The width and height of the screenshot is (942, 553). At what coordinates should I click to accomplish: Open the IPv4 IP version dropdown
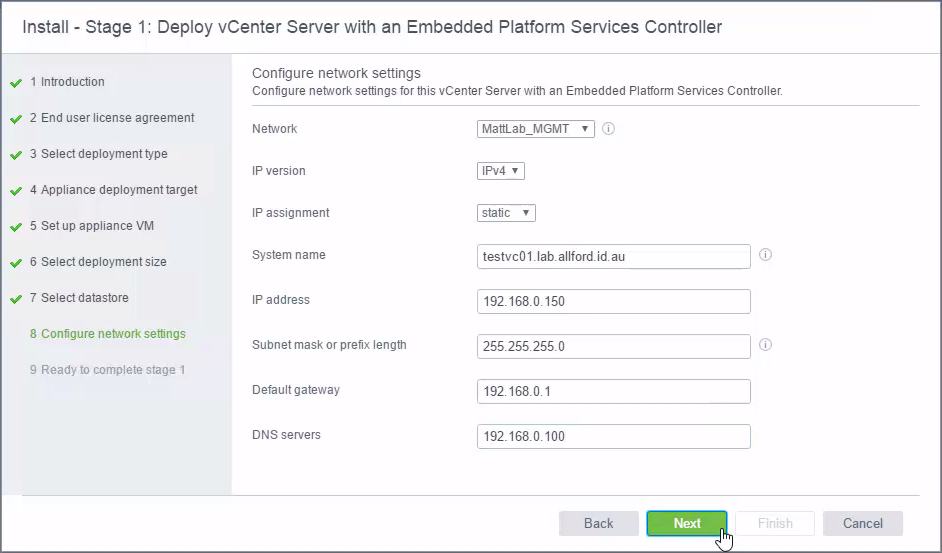point(500,171)
